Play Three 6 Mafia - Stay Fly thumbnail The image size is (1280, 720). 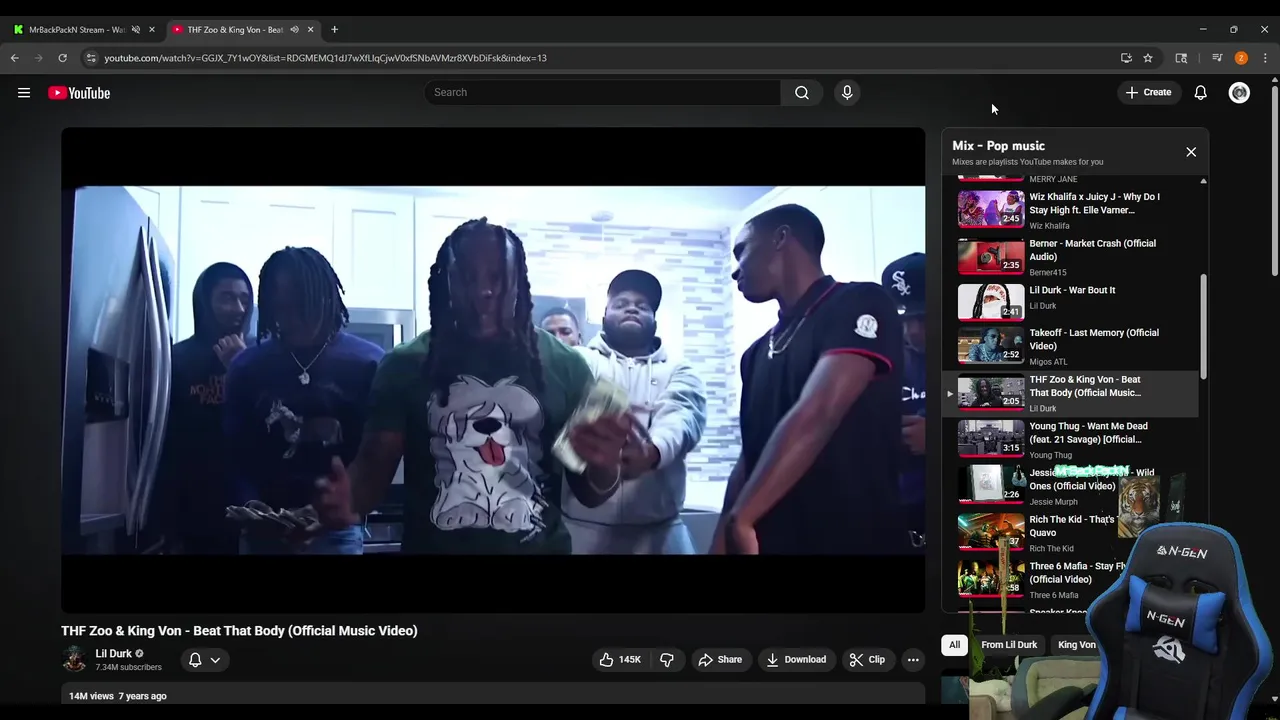[x=991, y=578]
